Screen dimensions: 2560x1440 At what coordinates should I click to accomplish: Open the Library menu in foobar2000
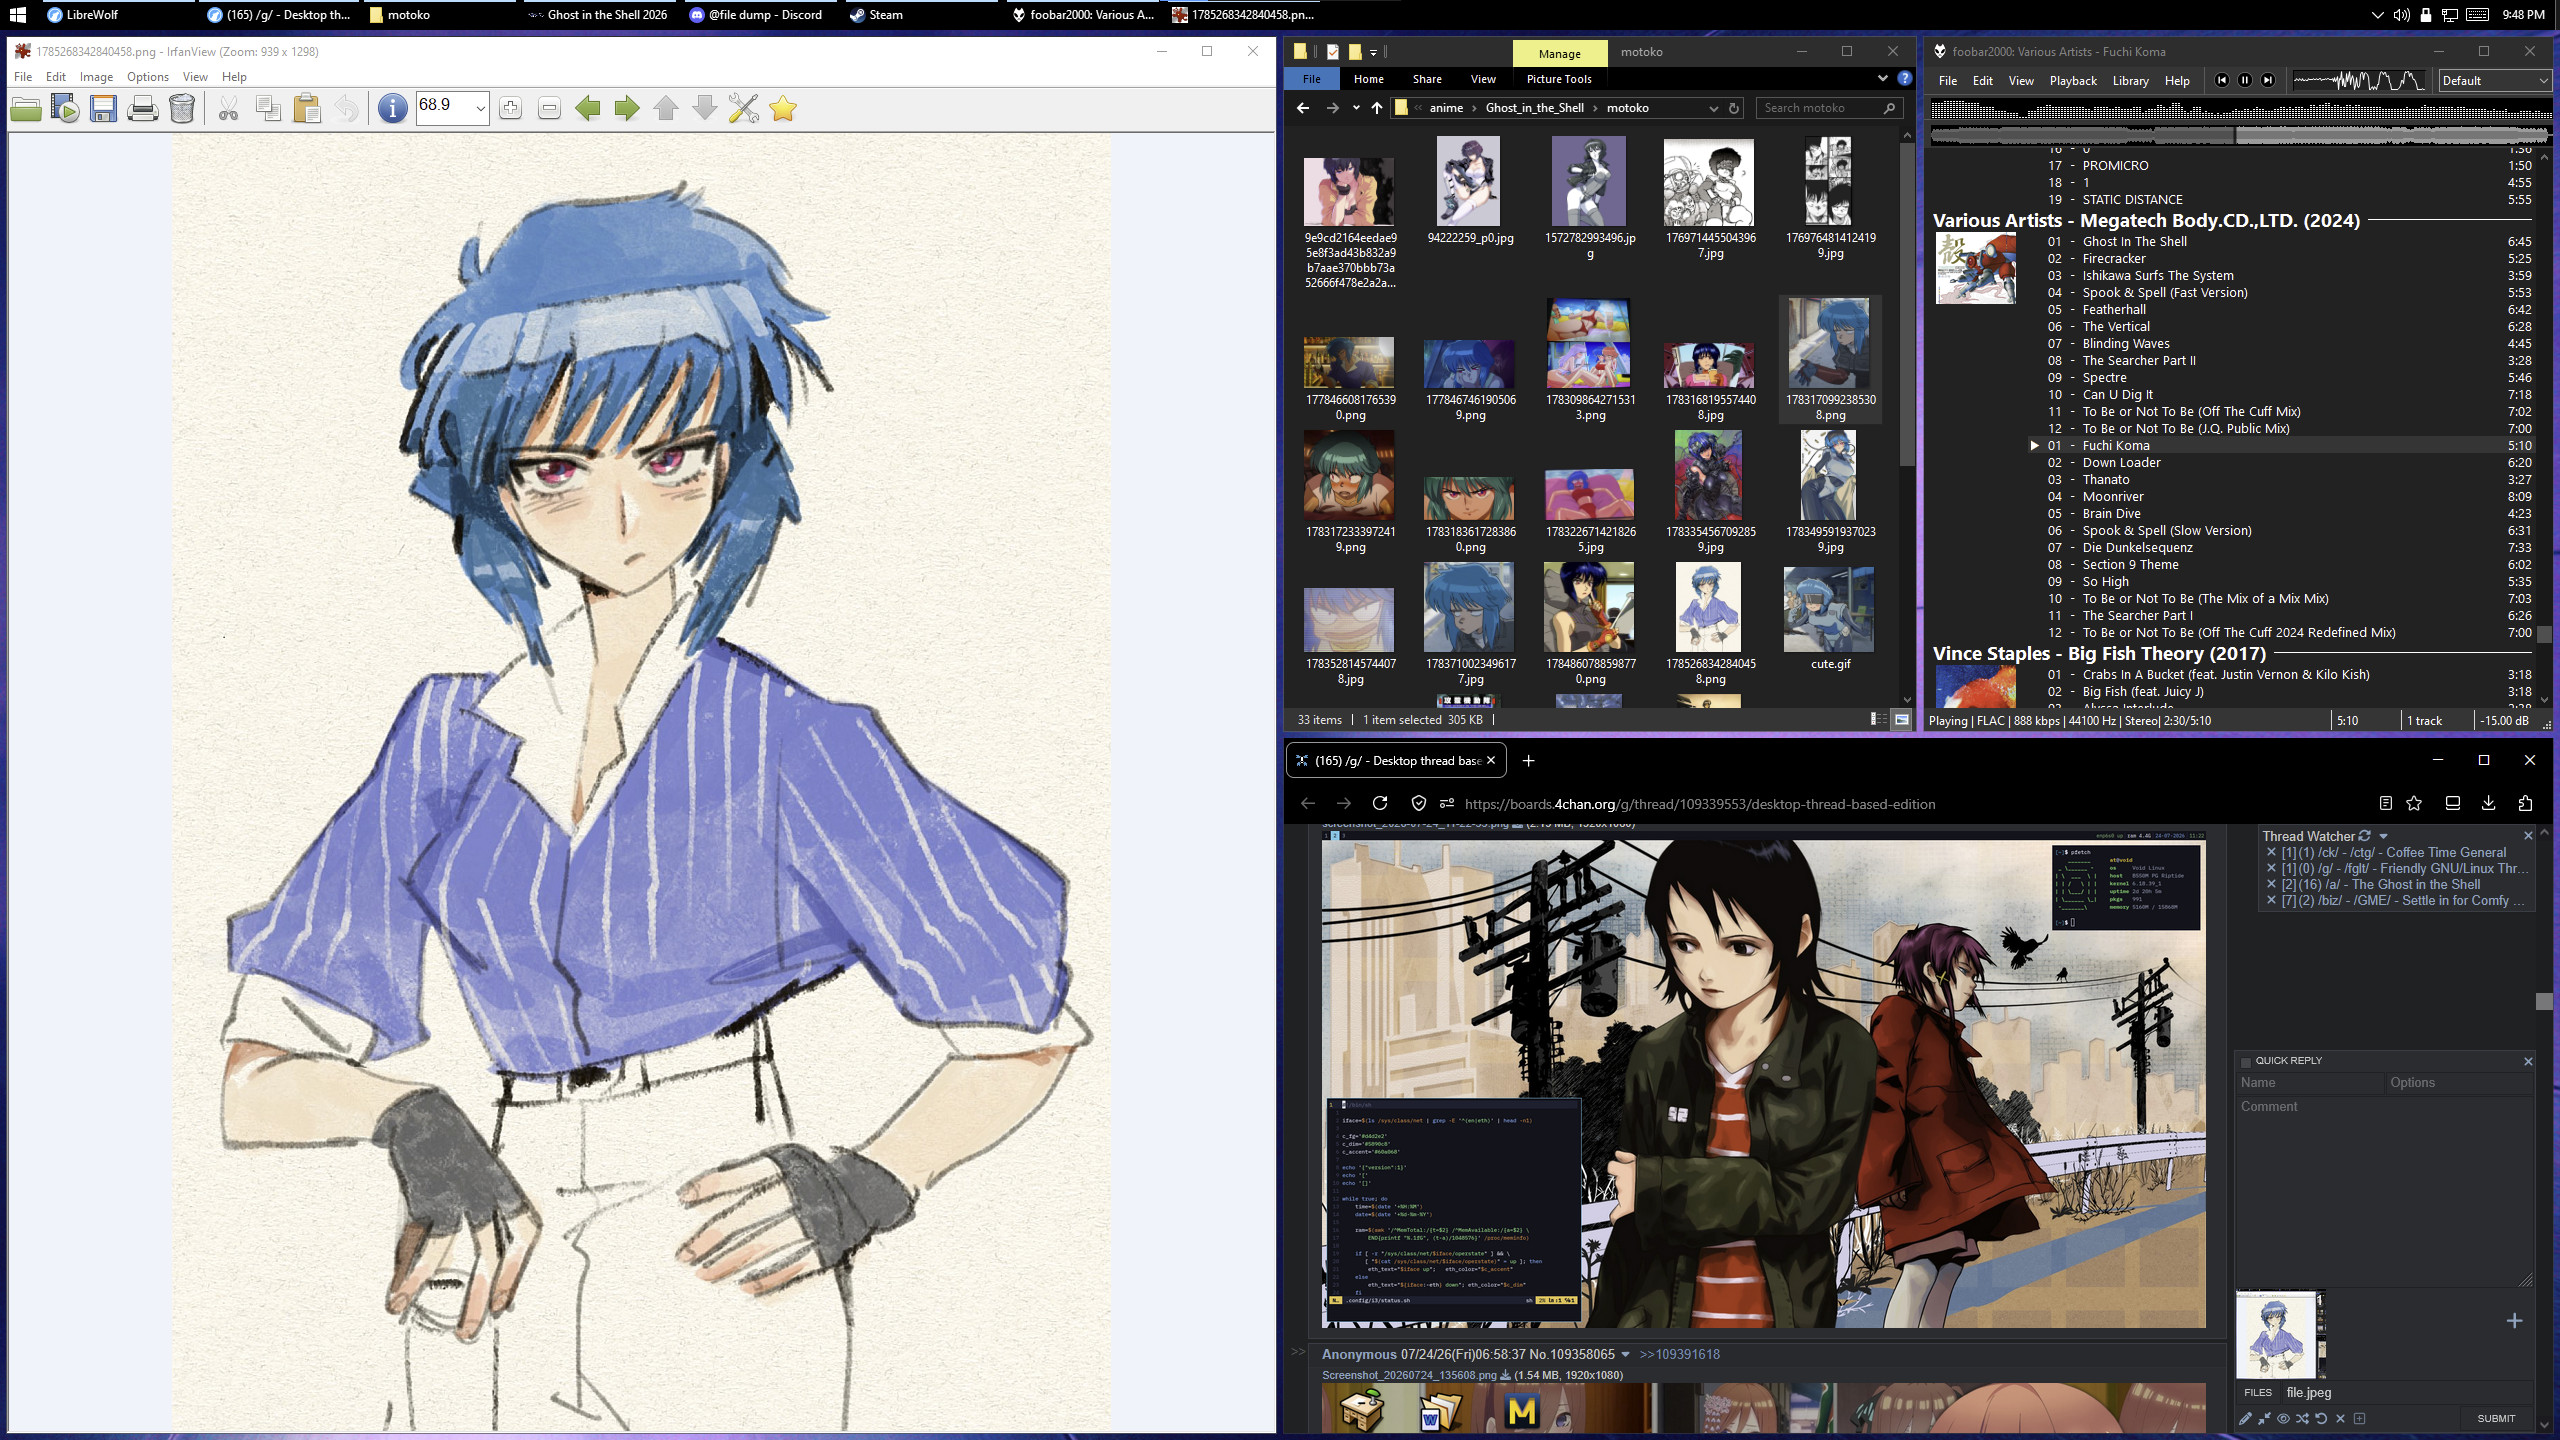(2130, 81)
